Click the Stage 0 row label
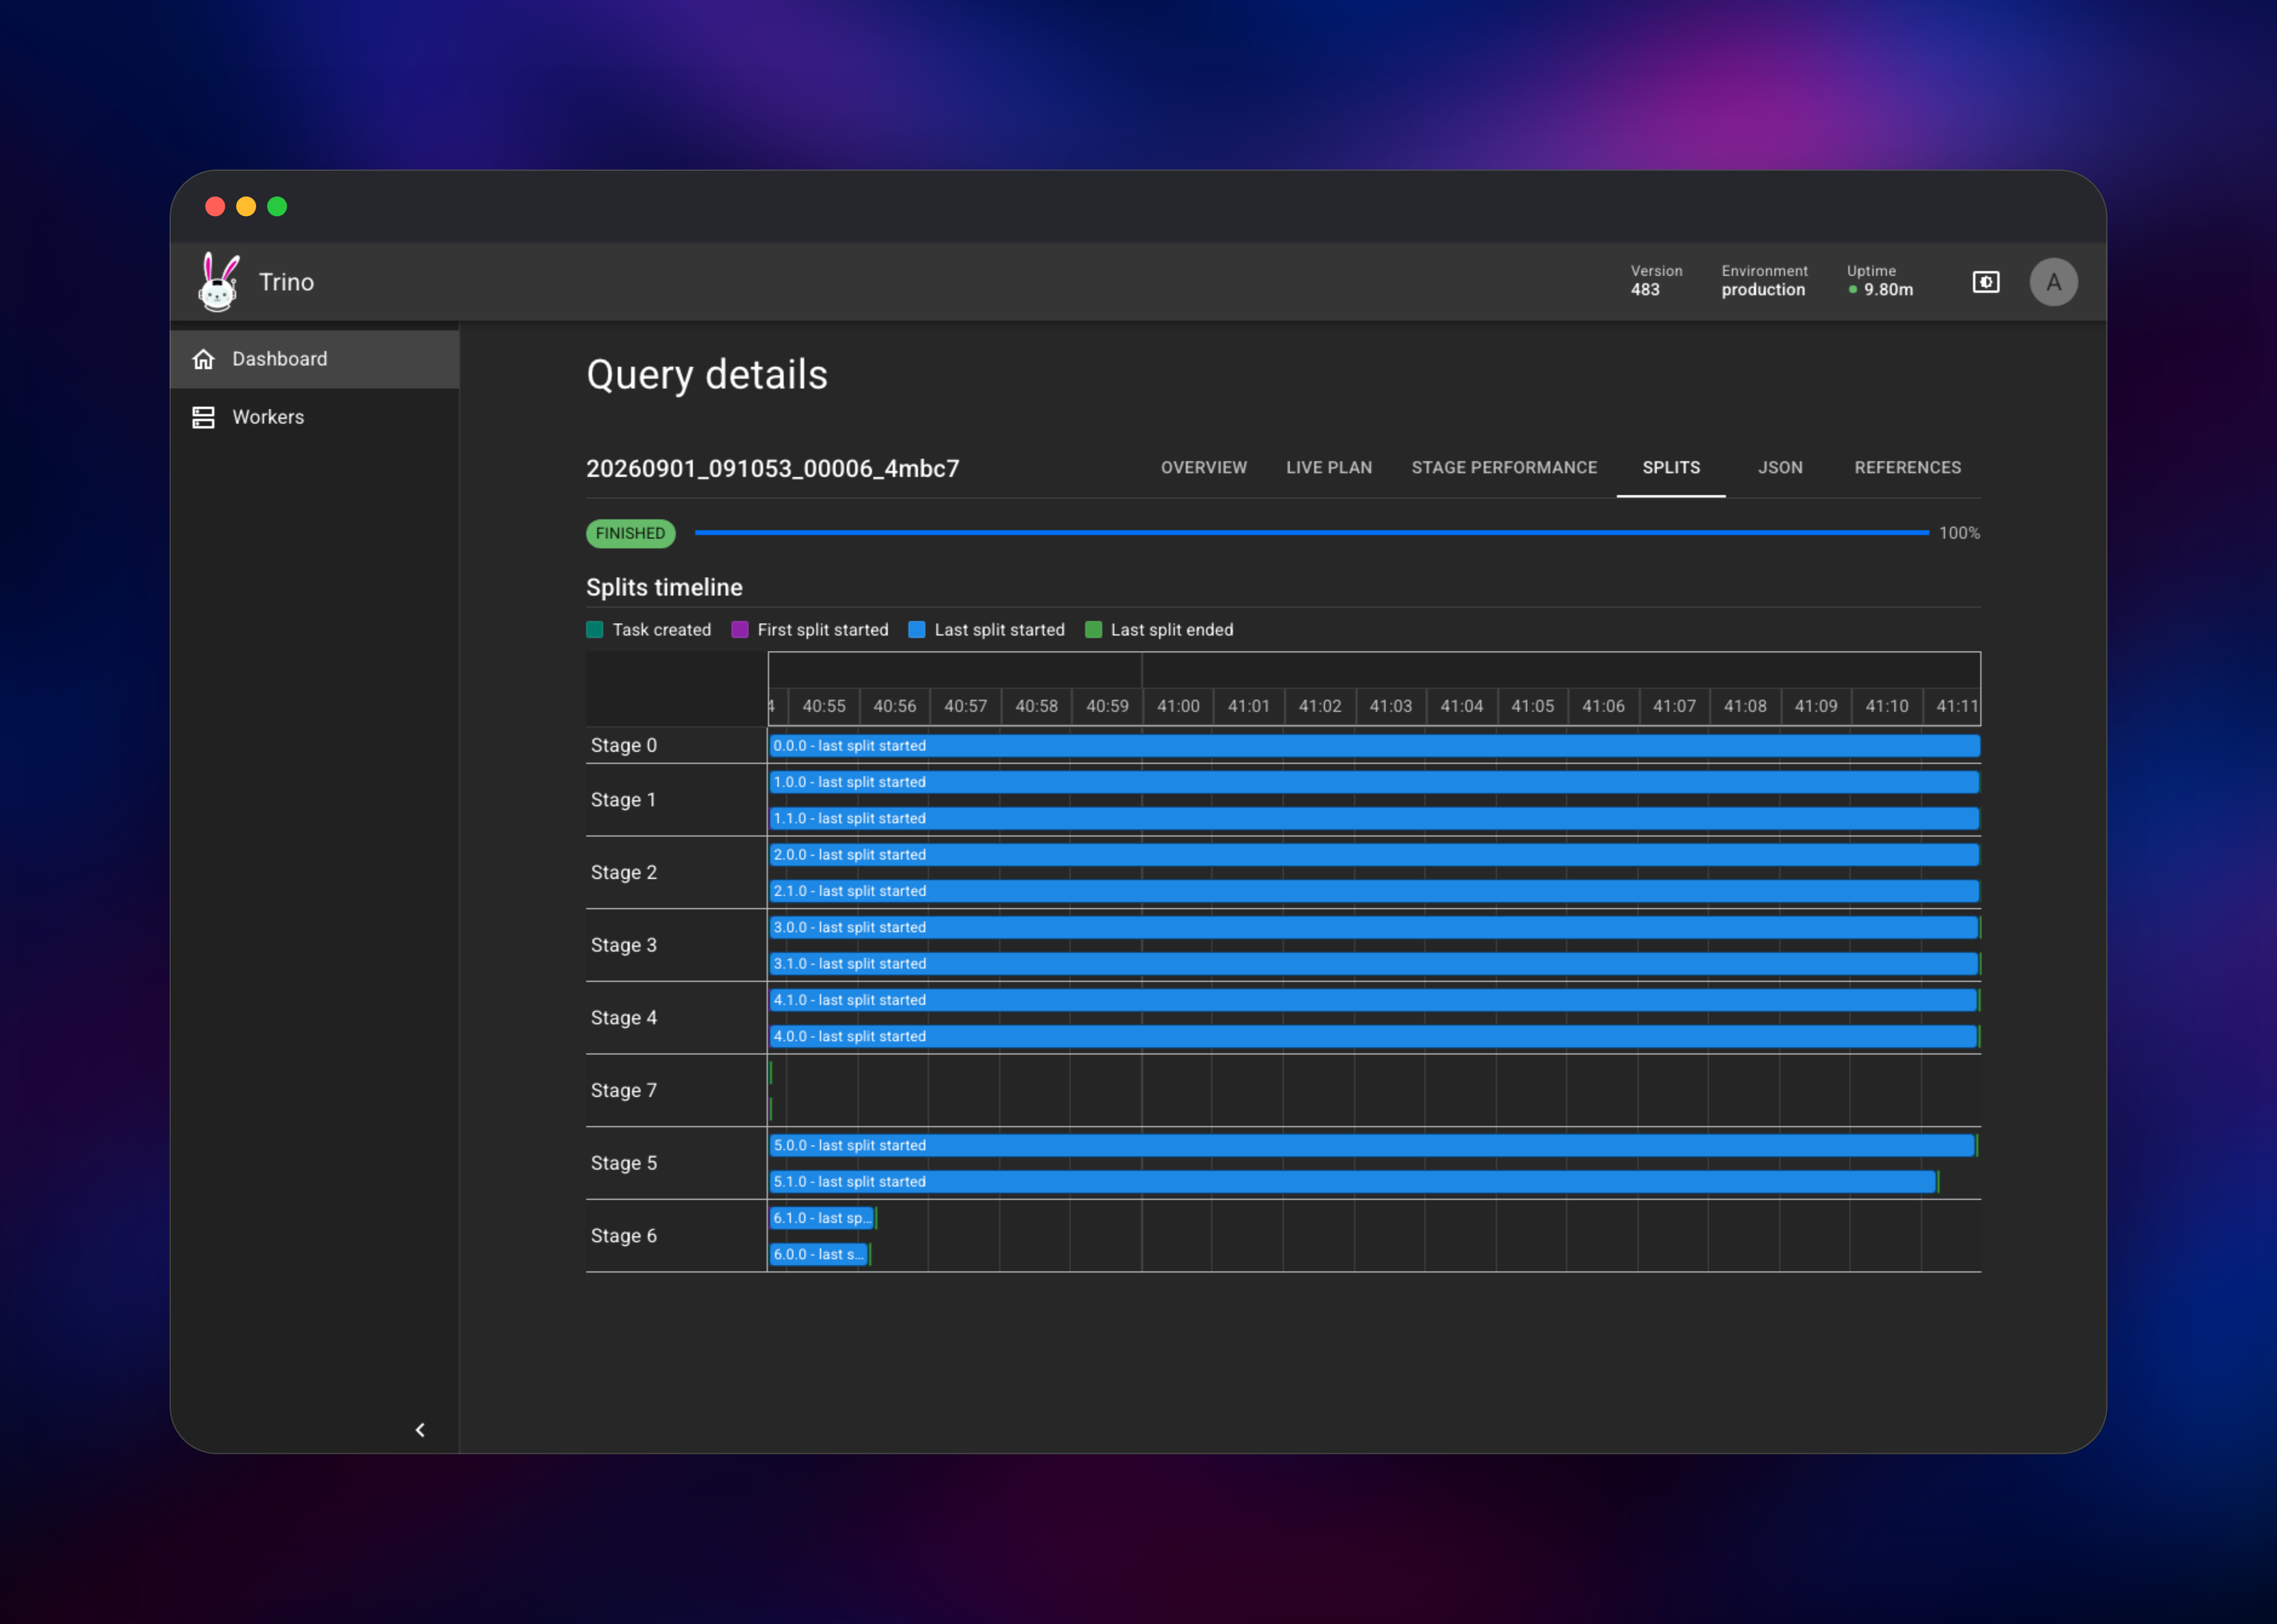The width and height of the screenshot is (2277, 1624). click(624, 745)
